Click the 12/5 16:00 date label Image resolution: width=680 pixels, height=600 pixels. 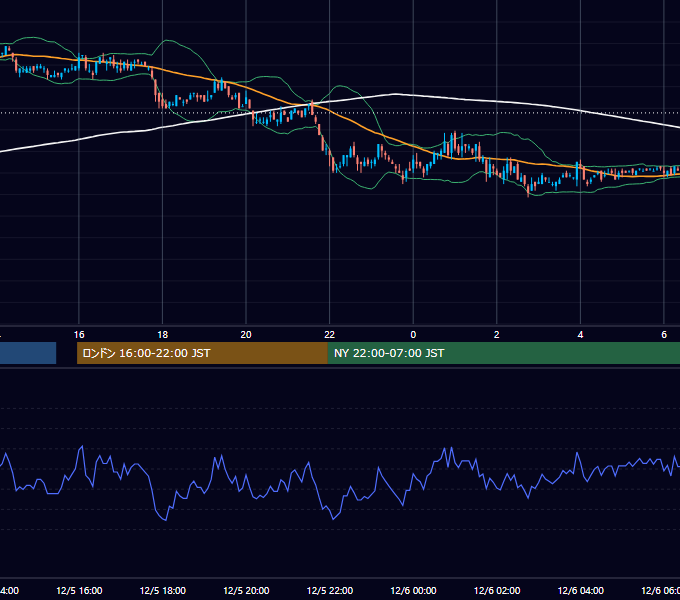point(79,591)
